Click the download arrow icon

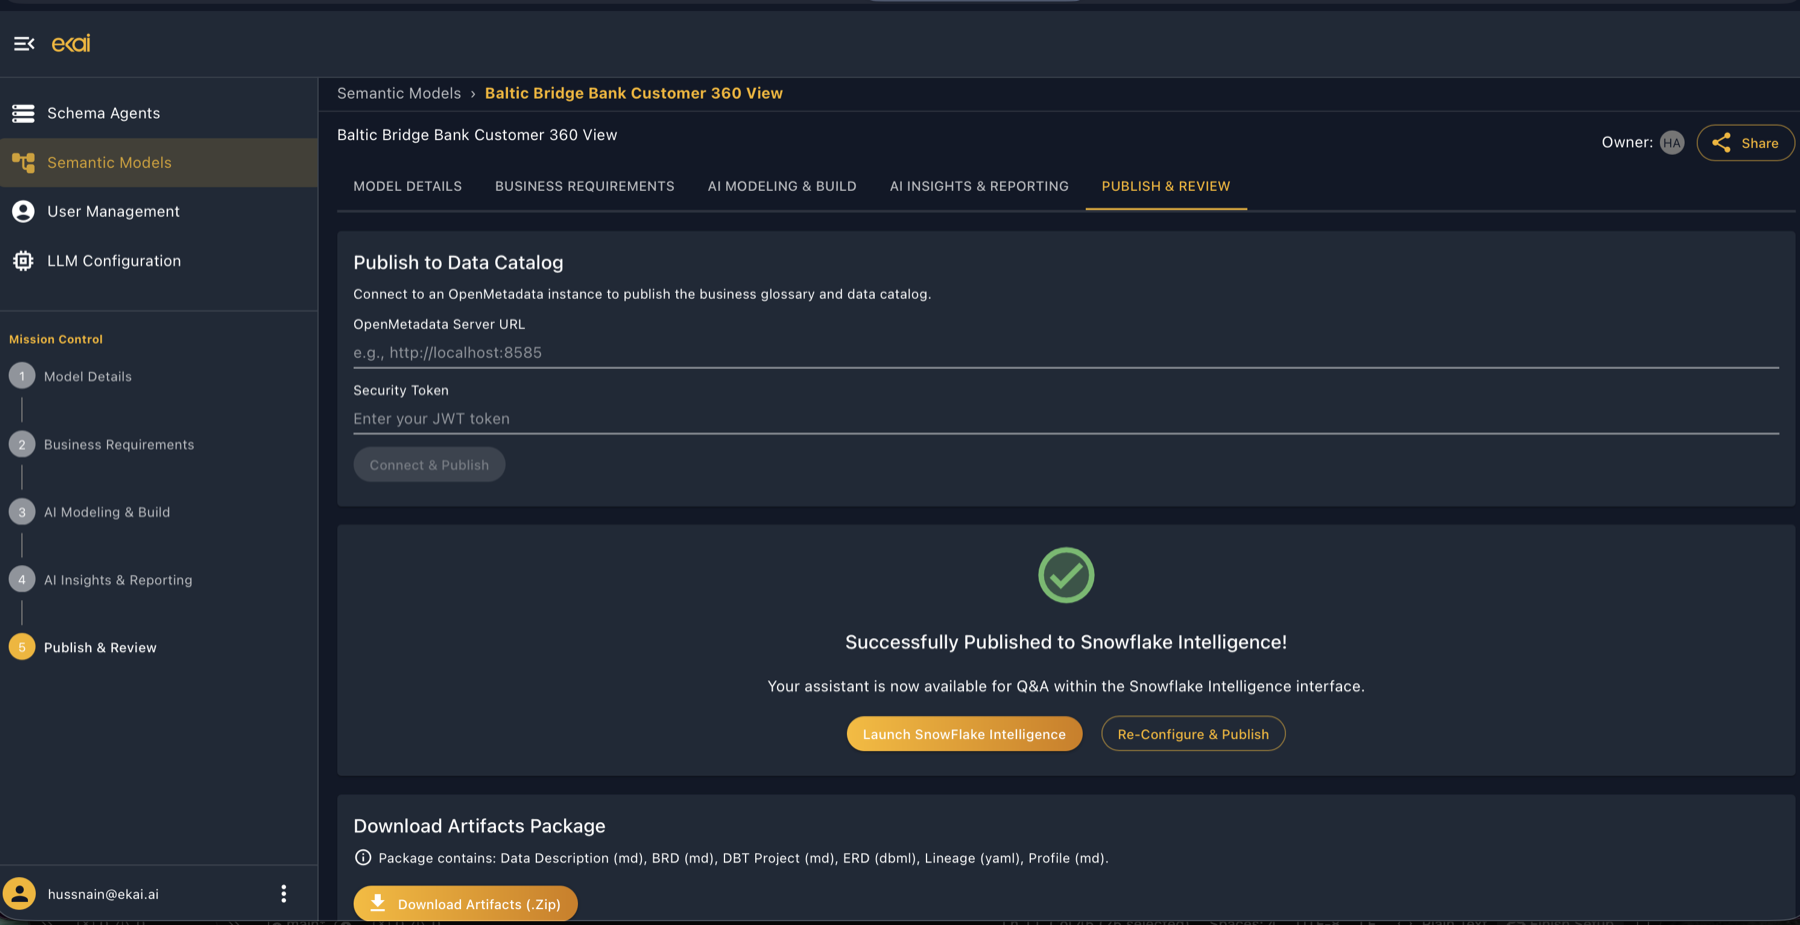tap(378, 903)
